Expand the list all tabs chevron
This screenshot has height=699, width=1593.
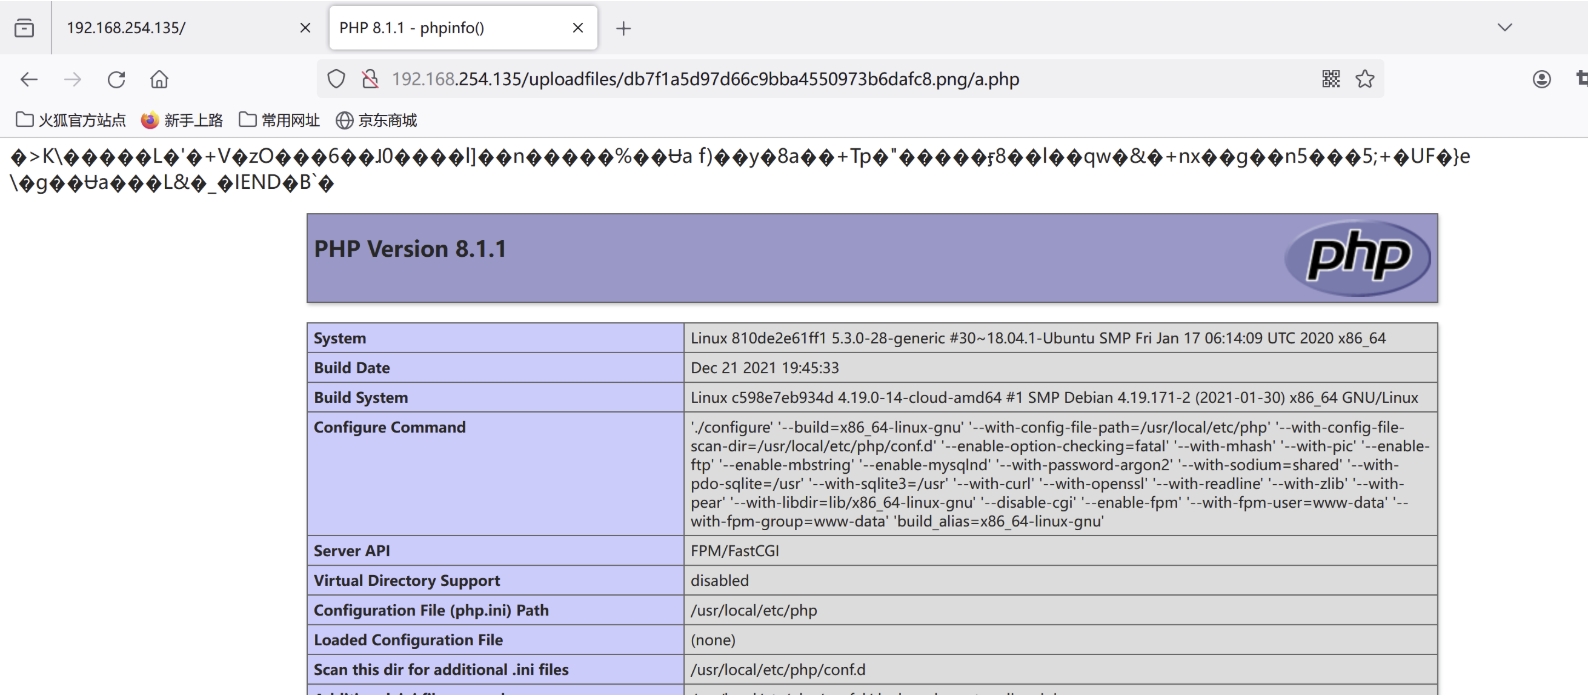[x=1505, y=28]
